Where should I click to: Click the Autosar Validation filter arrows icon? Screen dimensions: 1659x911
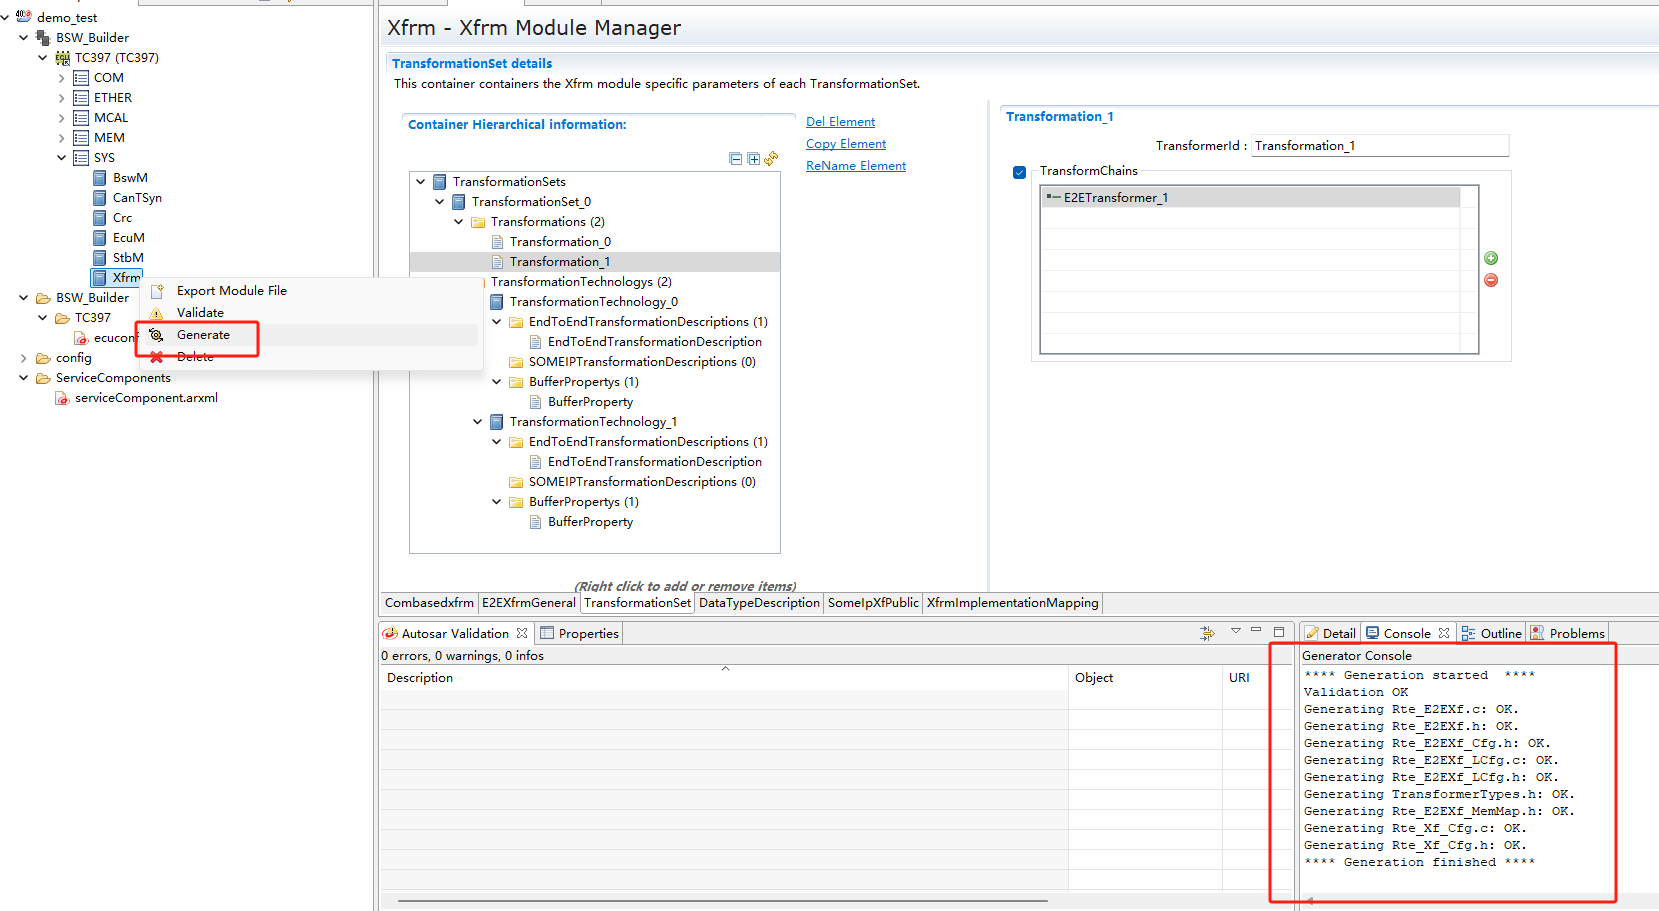[x=1207, y=633]
